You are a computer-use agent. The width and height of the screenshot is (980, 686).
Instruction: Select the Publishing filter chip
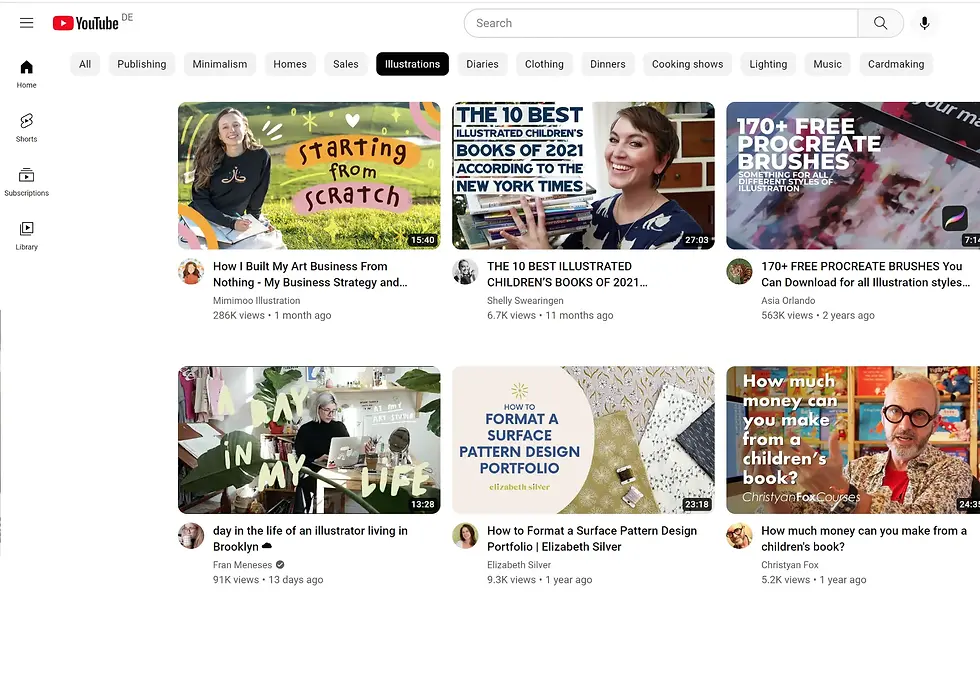click(x=142, y=64)
